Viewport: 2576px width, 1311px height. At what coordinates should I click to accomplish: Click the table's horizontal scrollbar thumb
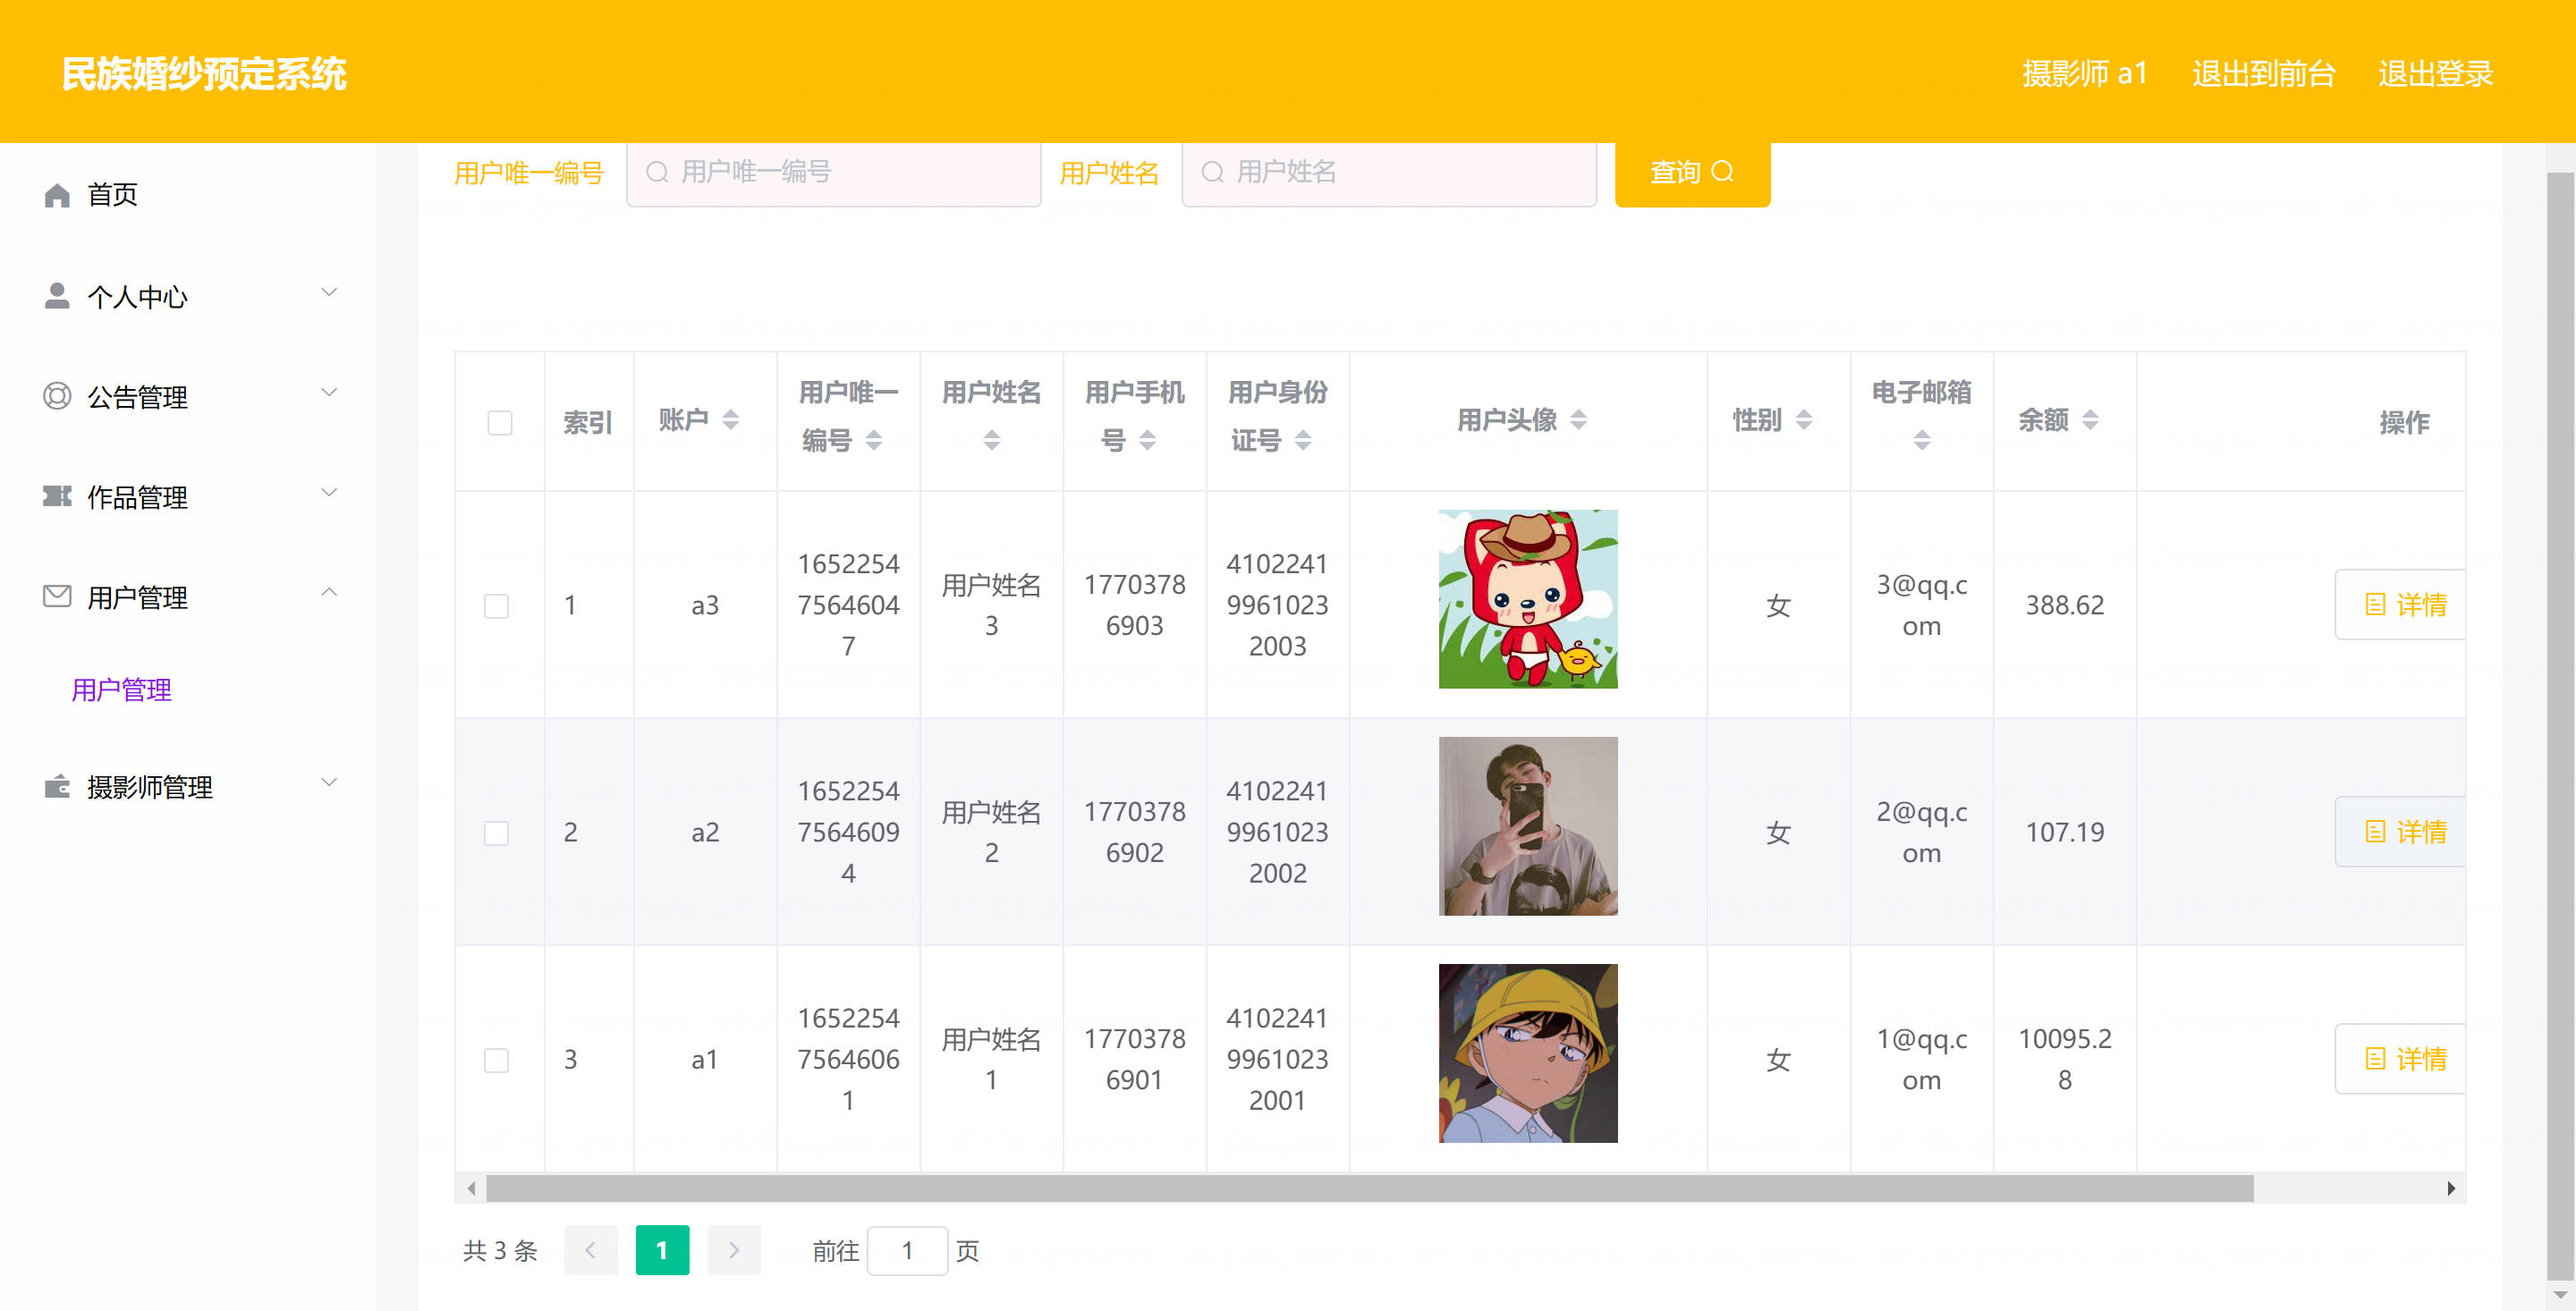1370,1188
